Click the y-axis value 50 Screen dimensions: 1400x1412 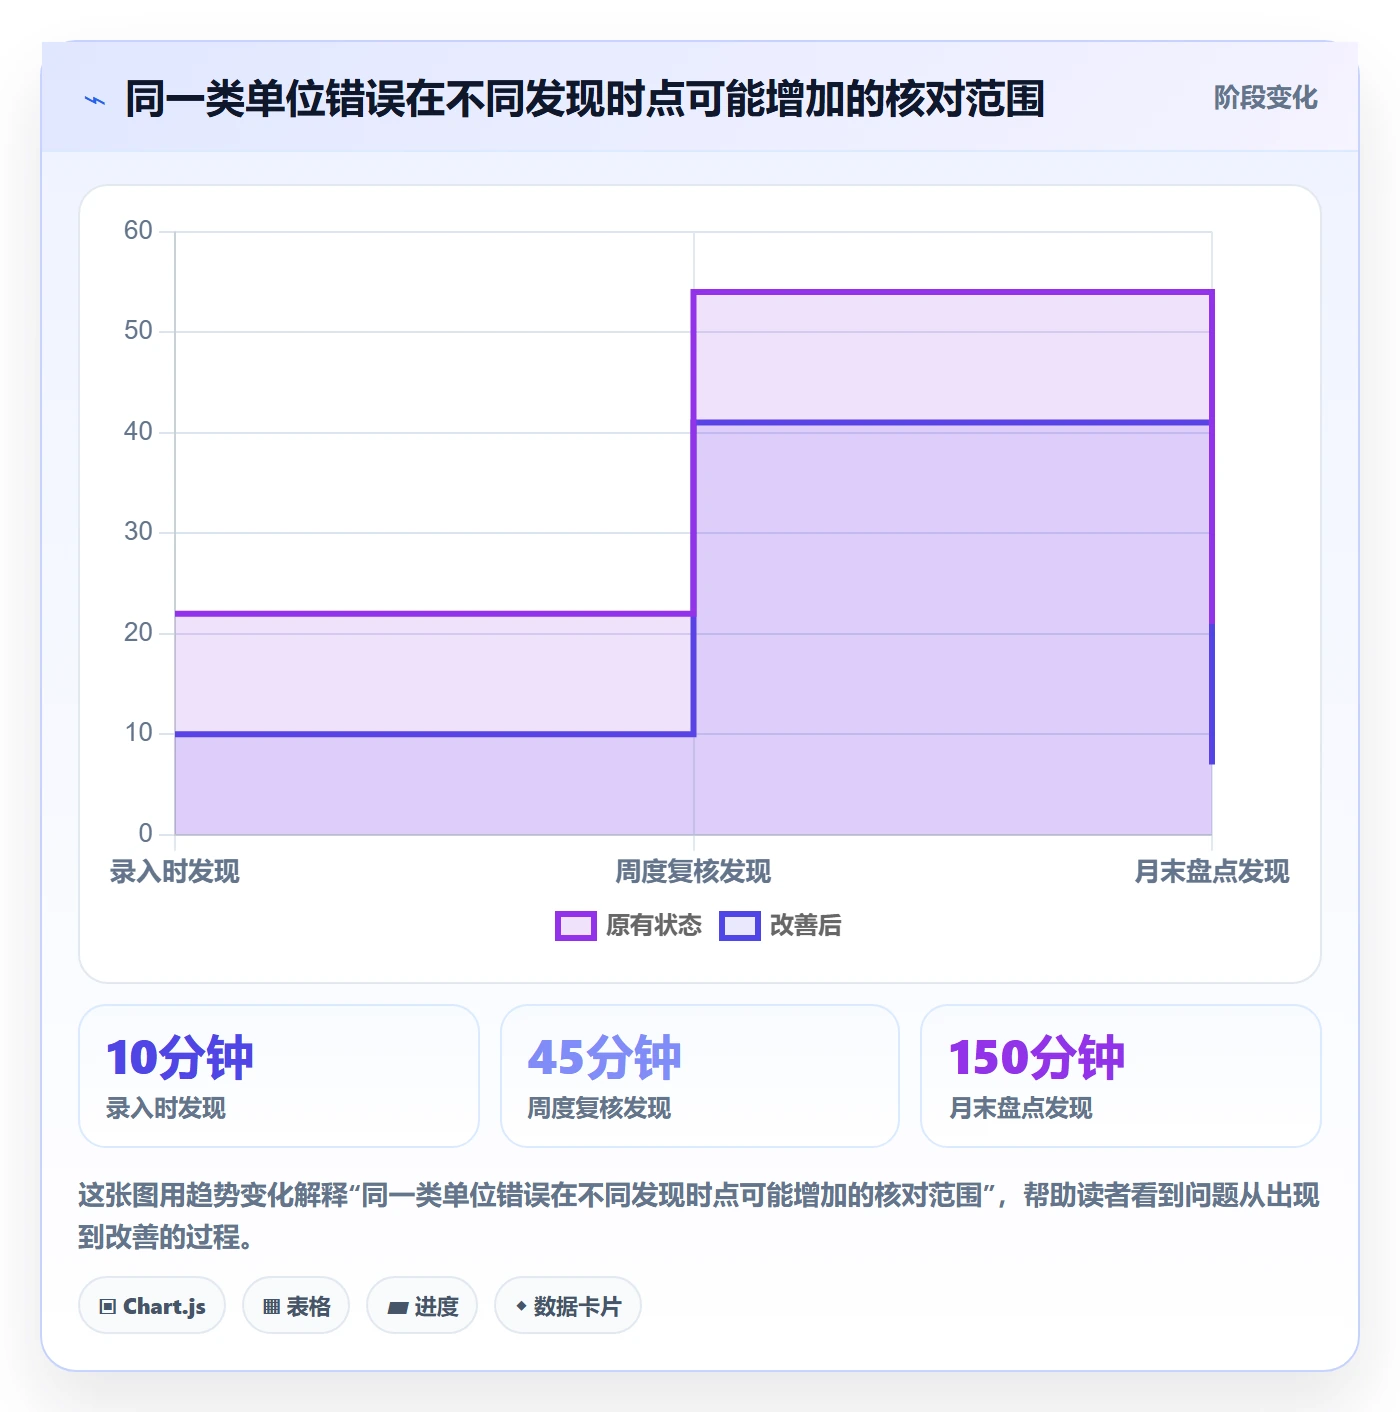coord(138,331)
